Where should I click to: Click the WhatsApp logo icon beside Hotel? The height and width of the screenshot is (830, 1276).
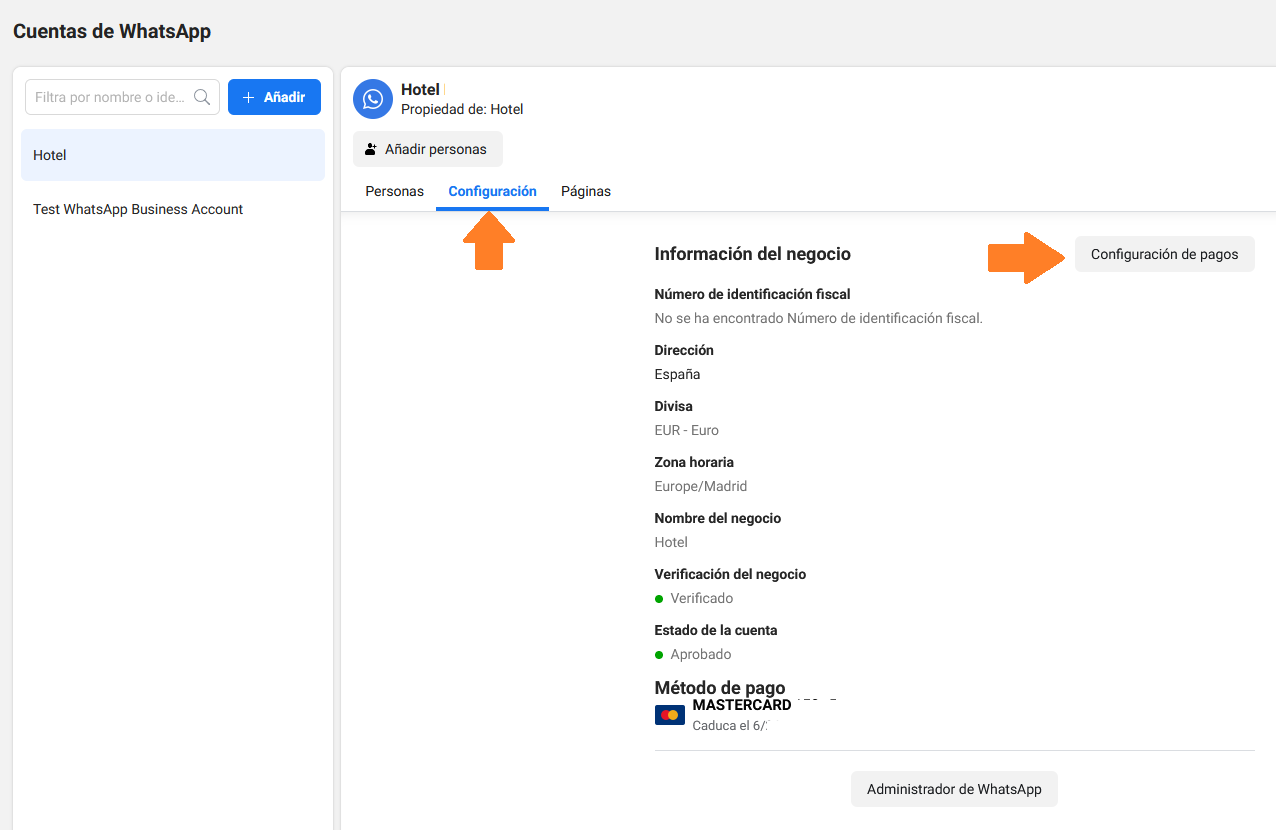[373, 99]
